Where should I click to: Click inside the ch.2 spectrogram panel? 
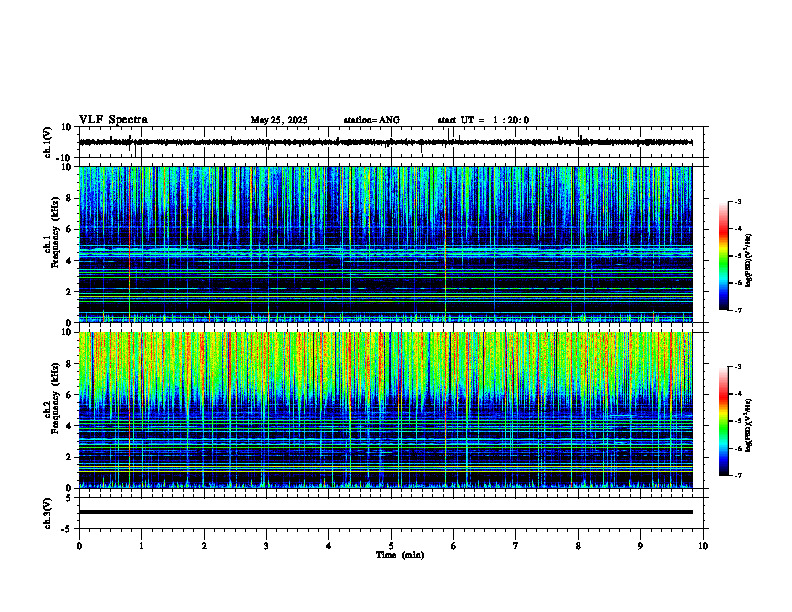[385, 410]
